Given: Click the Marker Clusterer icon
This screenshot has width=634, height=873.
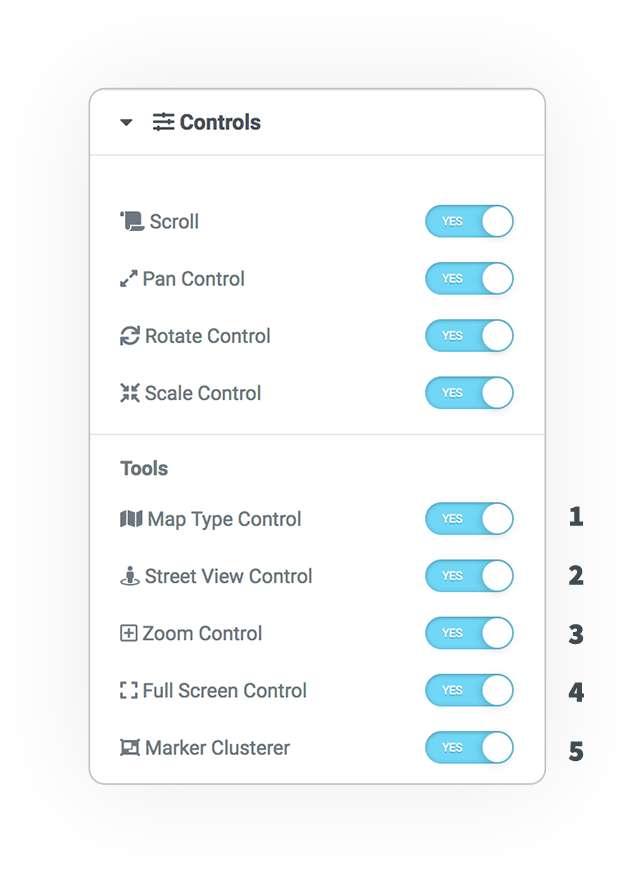Looking at the screenshot, I should [130, 748].
